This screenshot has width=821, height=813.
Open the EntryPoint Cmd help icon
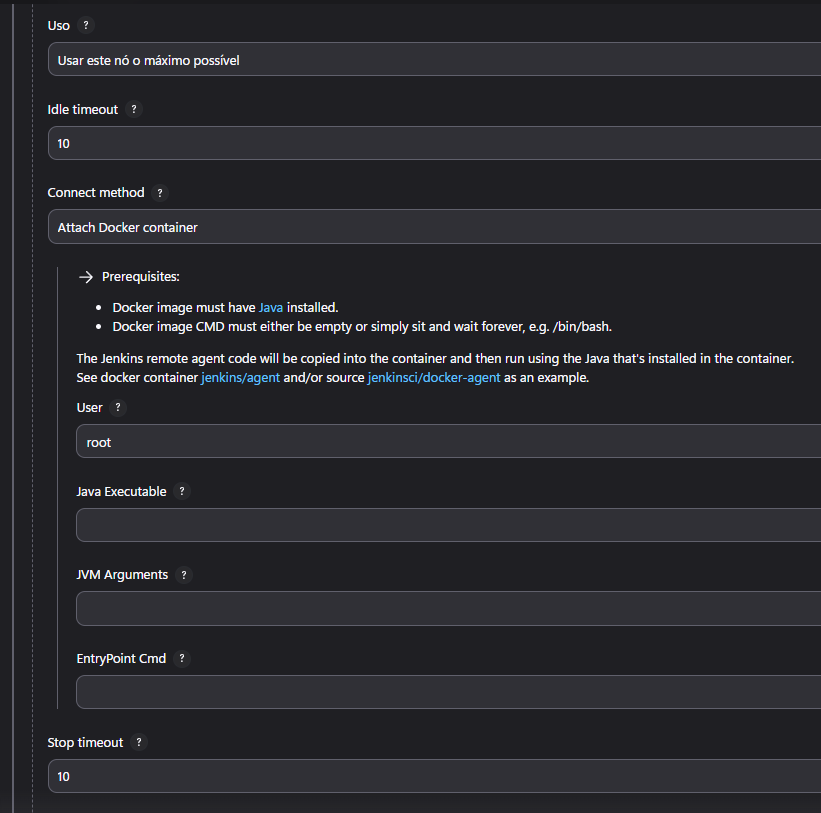click(181, 658)
